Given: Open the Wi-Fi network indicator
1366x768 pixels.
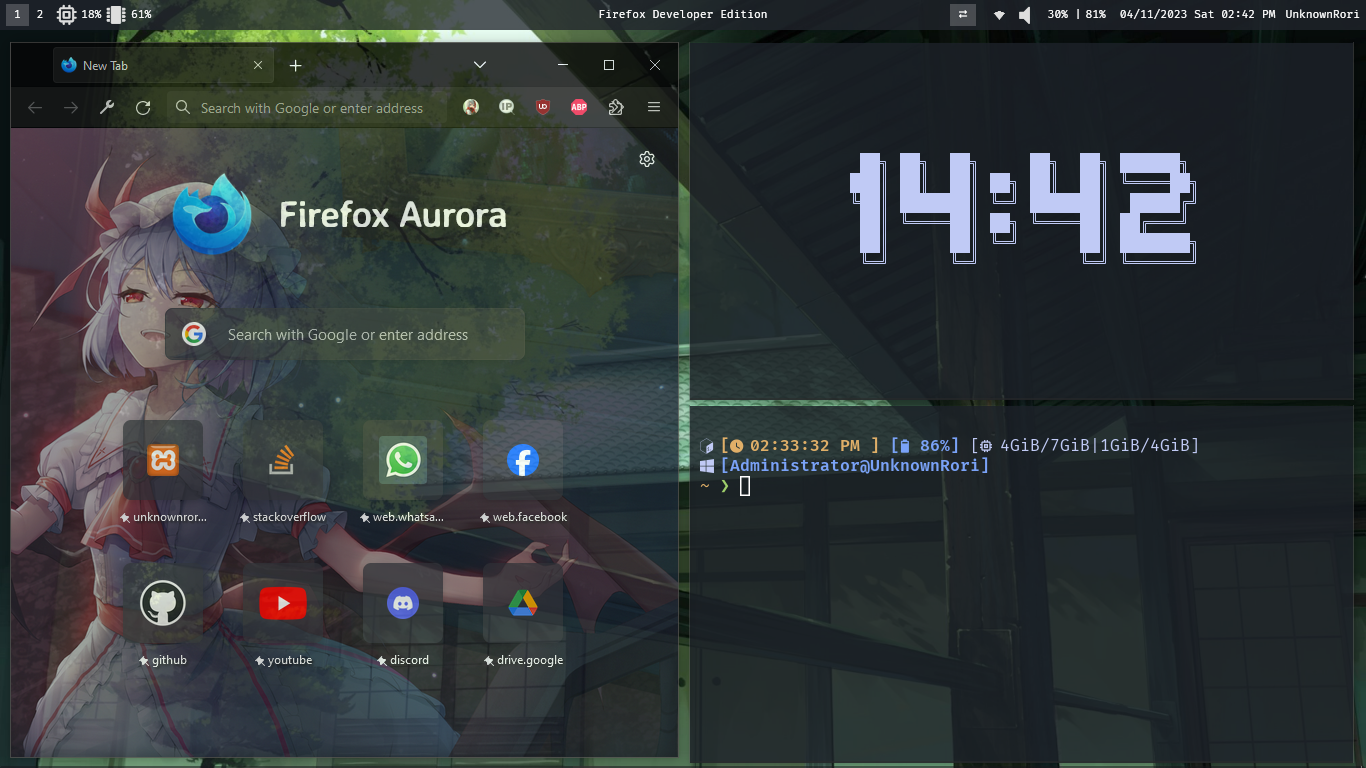Looking at the screenshot, I should [x=999, y=15].
